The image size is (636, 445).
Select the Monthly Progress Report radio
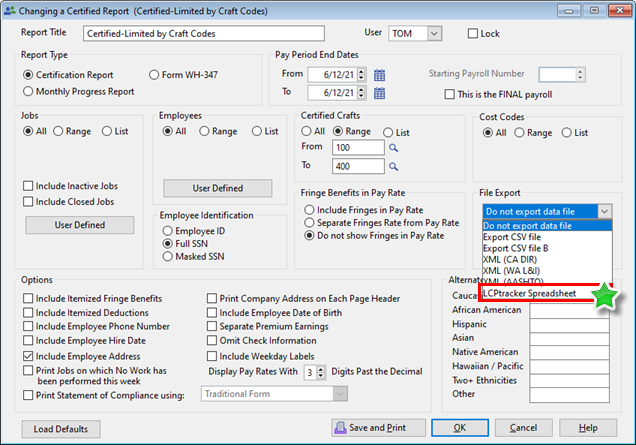[27, 92]
